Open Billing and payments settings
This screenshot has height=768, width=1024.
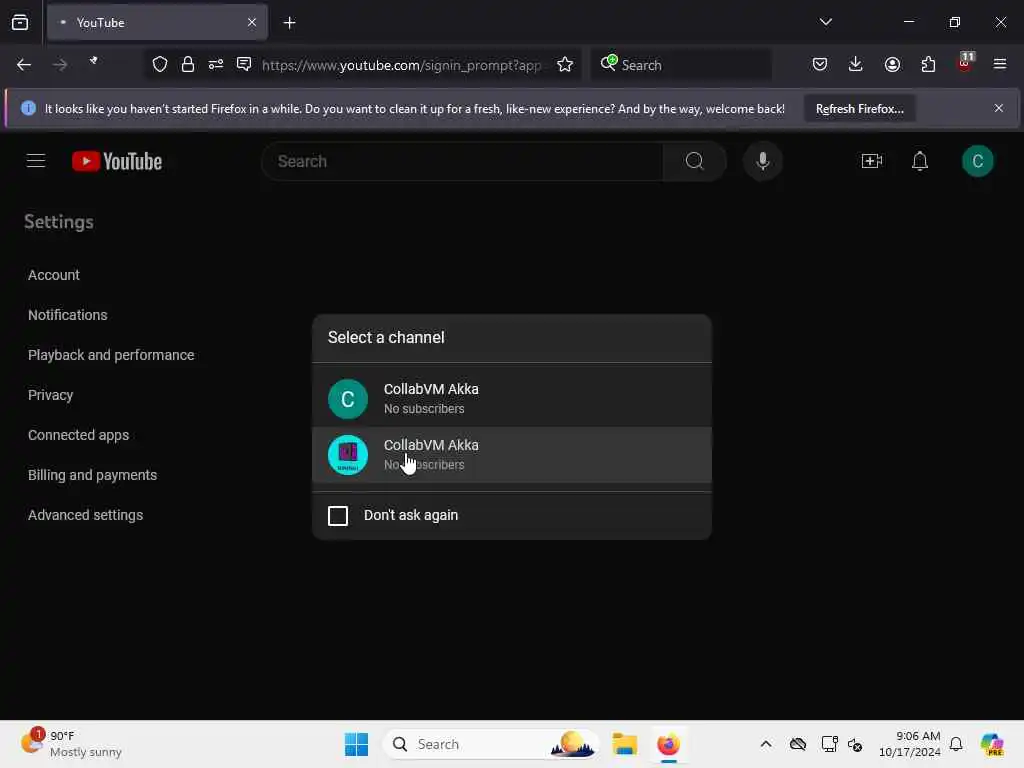92,475
